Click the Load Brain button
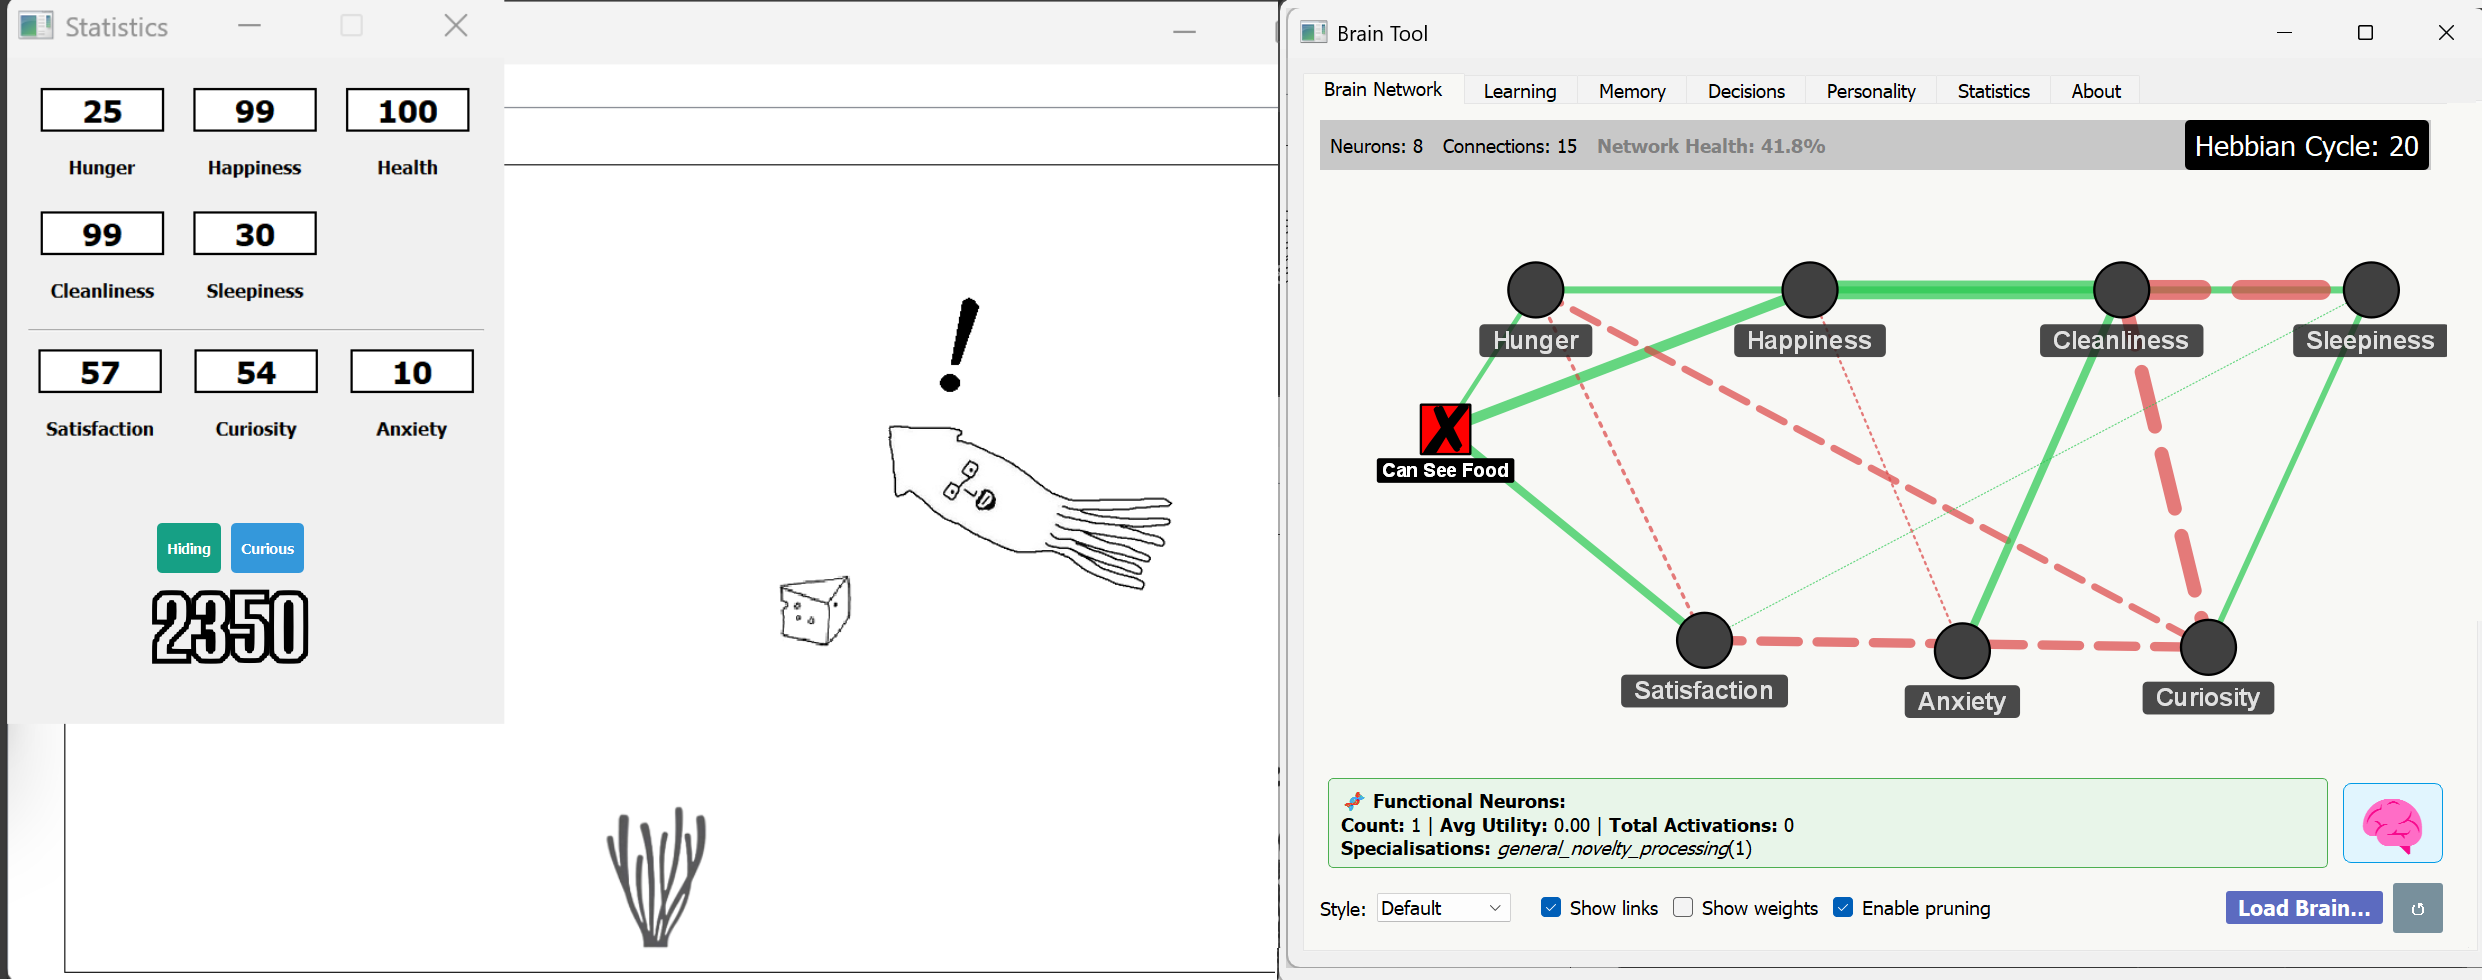Screen dimensions: 2482x980 (x=2303, y=907)
